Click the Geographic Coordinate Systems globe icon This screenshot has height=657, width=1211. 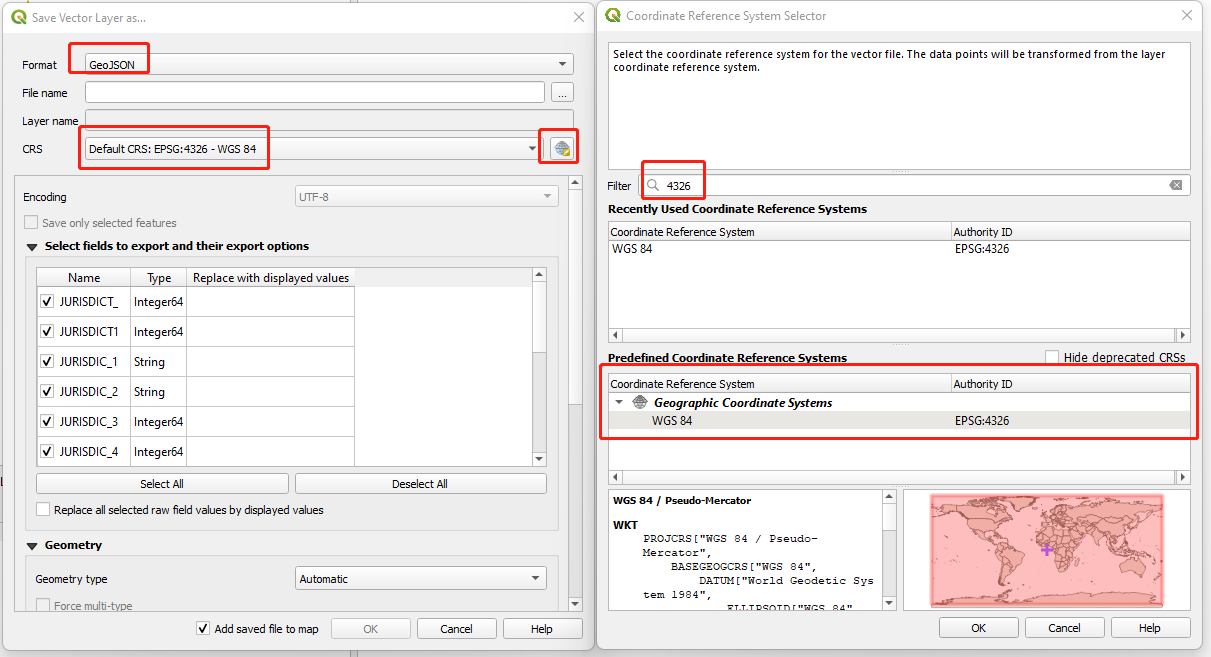(x=640, y=402)
